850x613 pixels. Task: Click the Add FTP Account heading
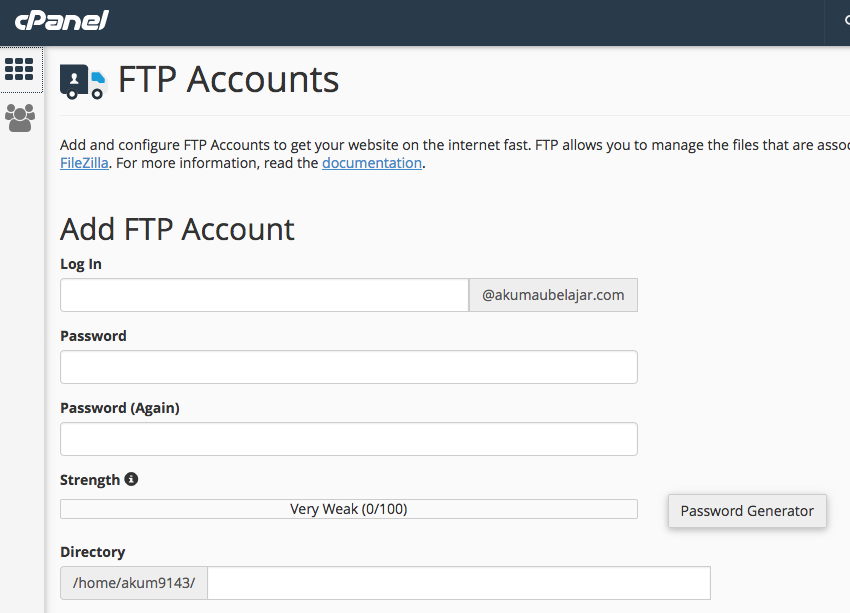pyautogui.click(x=177, y=229)
